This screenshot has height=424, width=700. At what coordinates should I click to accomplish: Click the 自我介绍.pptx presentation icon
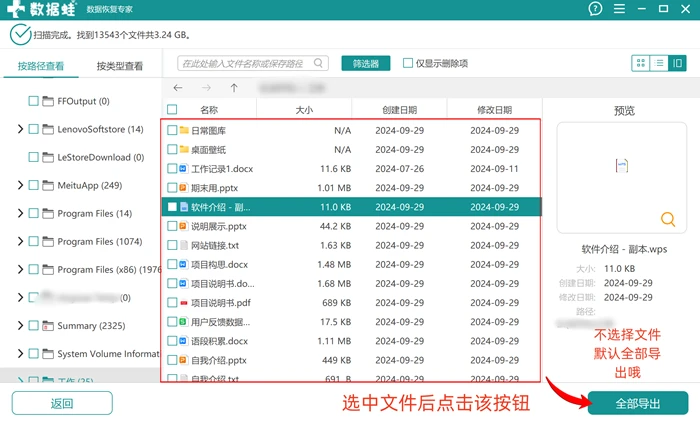[x=183, y=360]
